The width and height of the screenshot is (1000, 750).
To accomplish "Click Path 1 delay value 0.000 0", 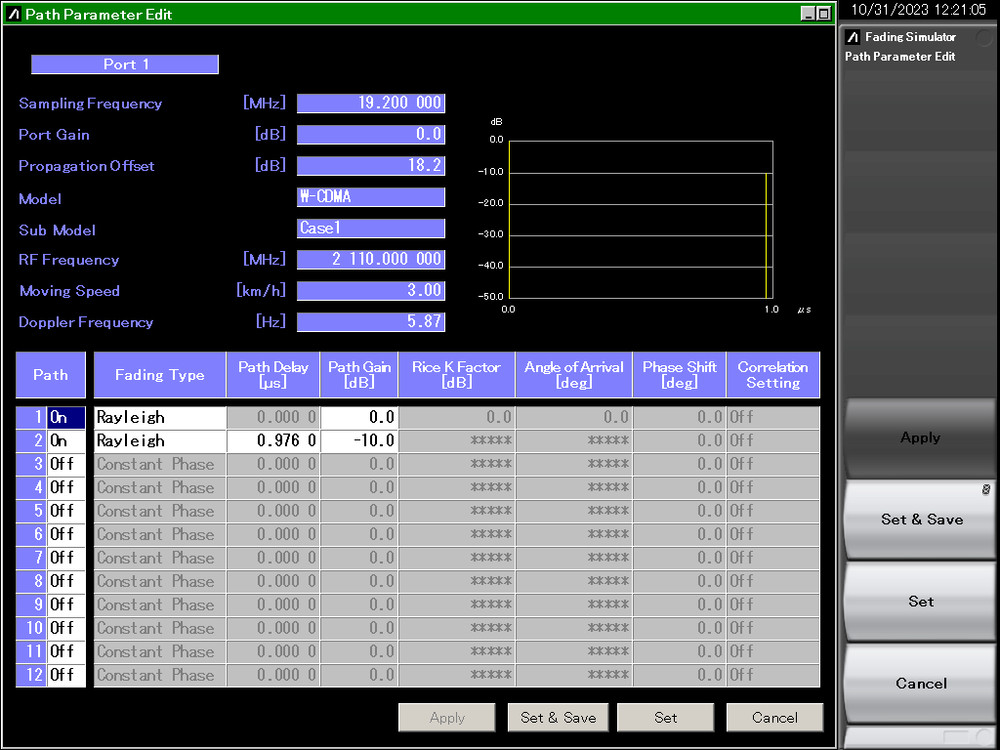I will (273, 418).
